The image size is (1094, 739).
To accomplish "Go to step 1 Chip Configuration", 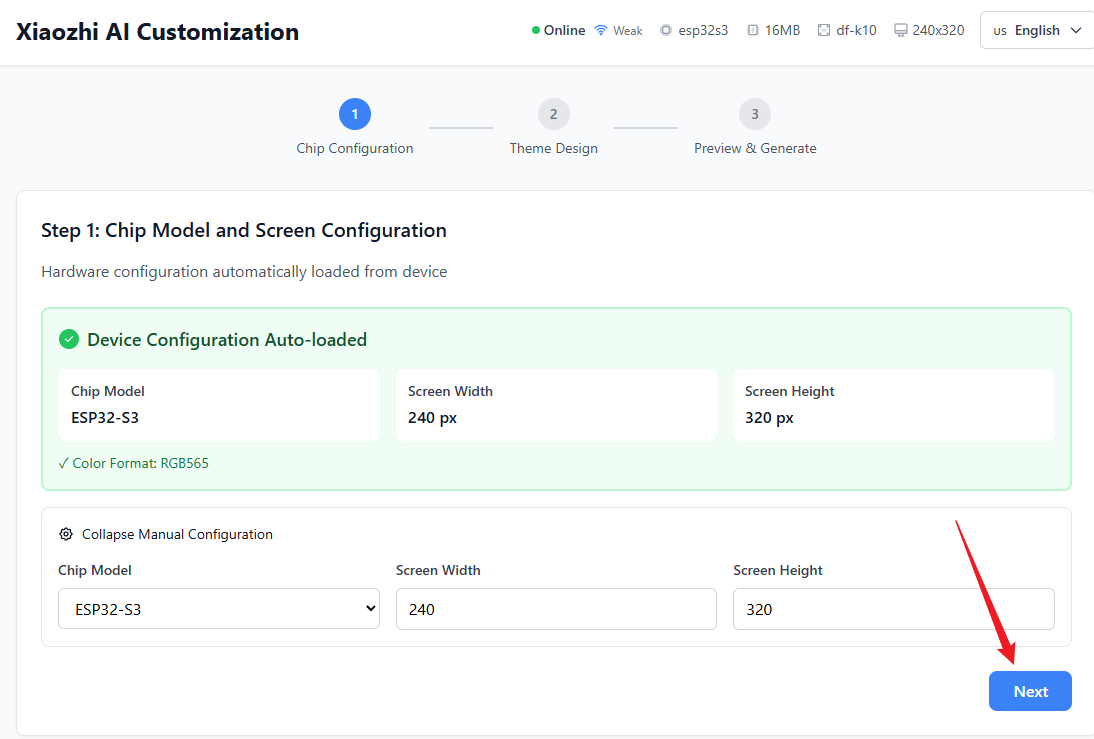I will 355,114.
